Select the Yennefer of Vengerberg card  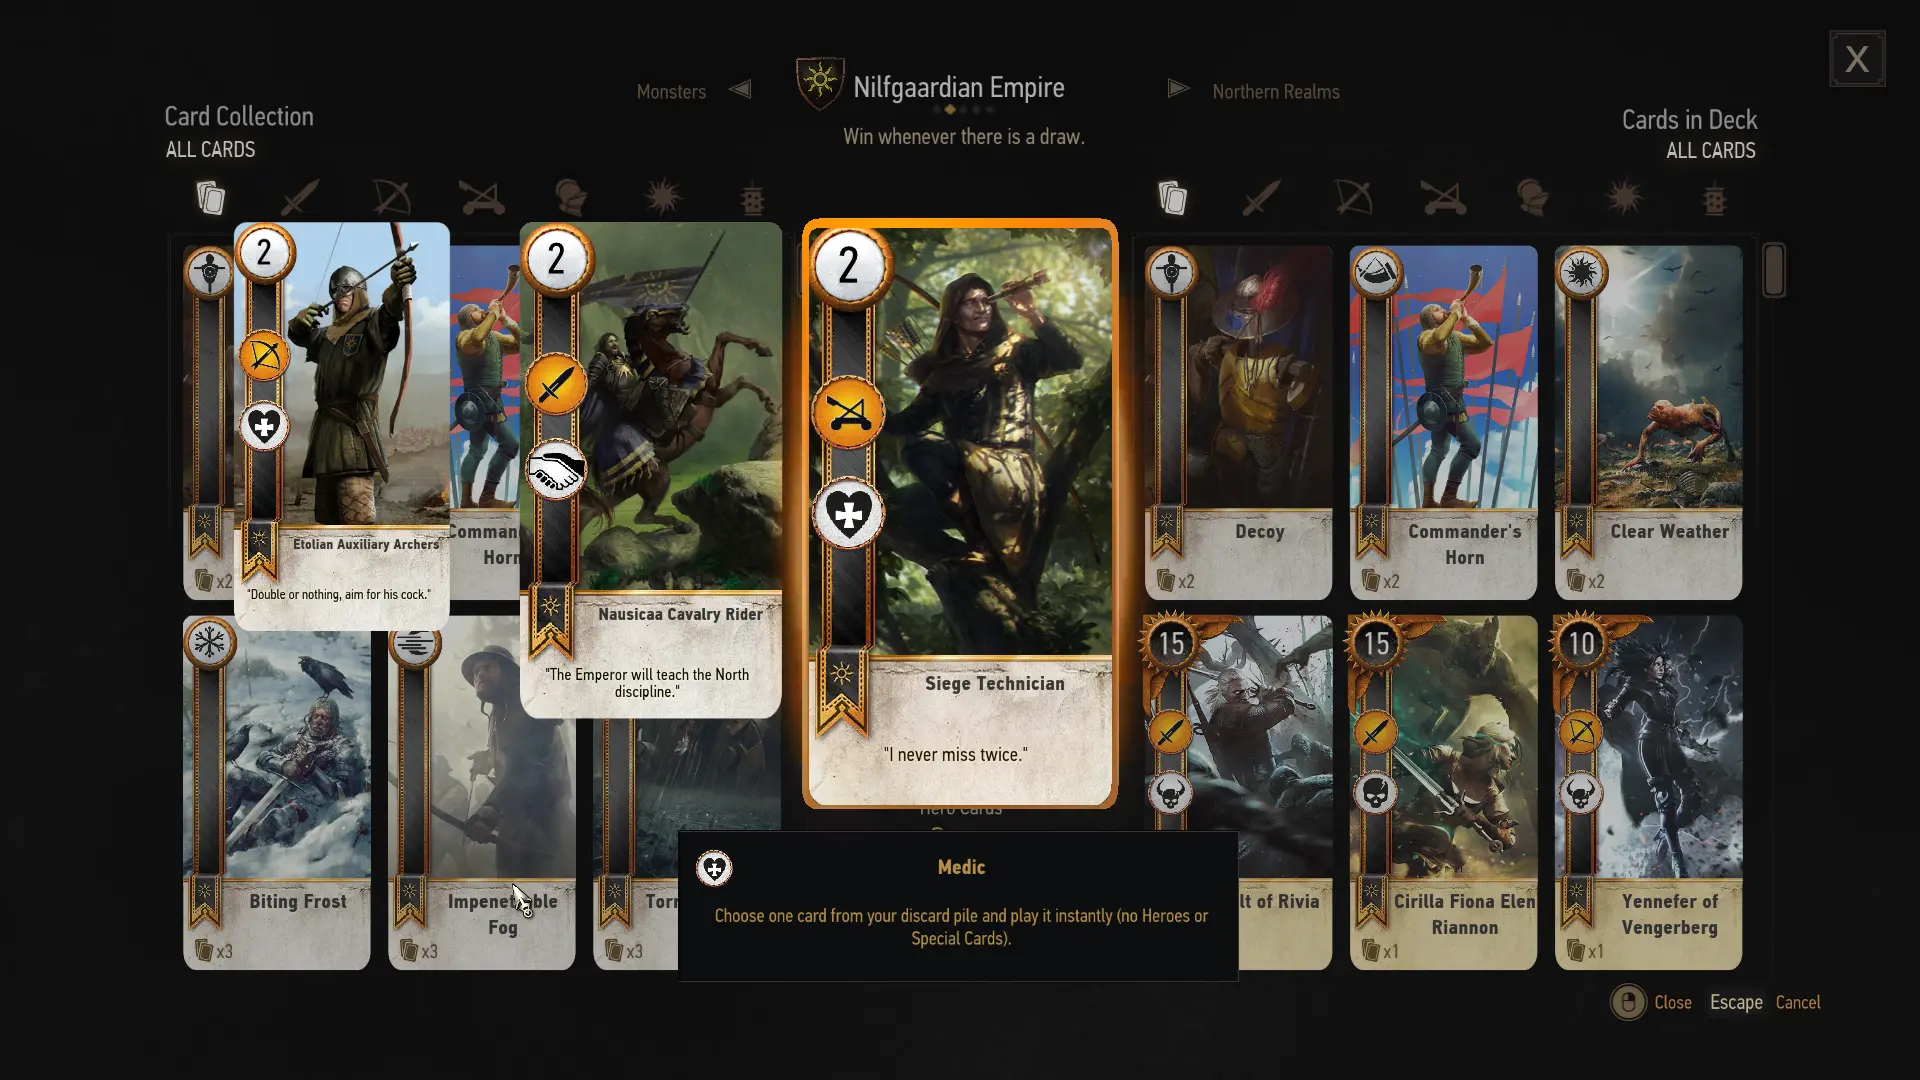pyautogui.click(x=1648, y=792)
